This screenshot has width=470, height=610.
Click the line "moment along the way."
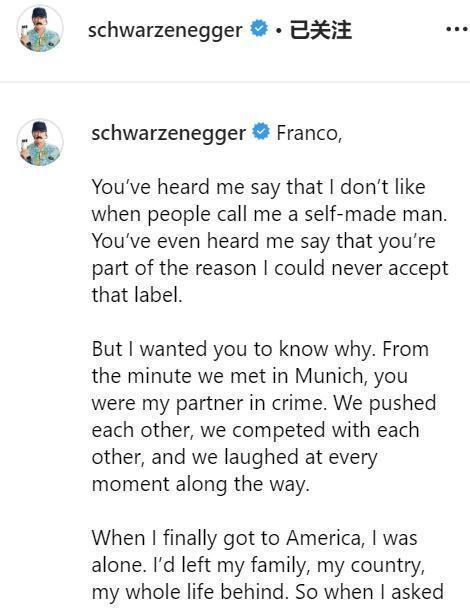201,484
